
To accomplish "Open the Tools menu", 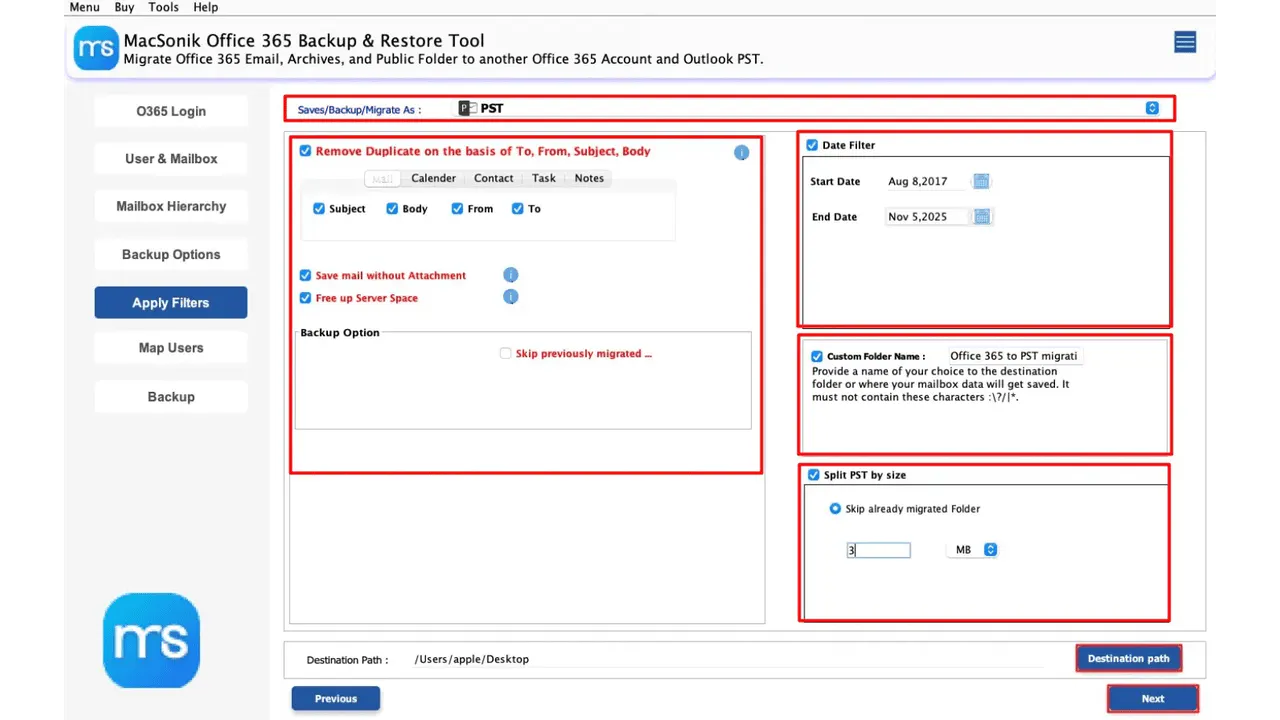I will click(x=163, y=7).
